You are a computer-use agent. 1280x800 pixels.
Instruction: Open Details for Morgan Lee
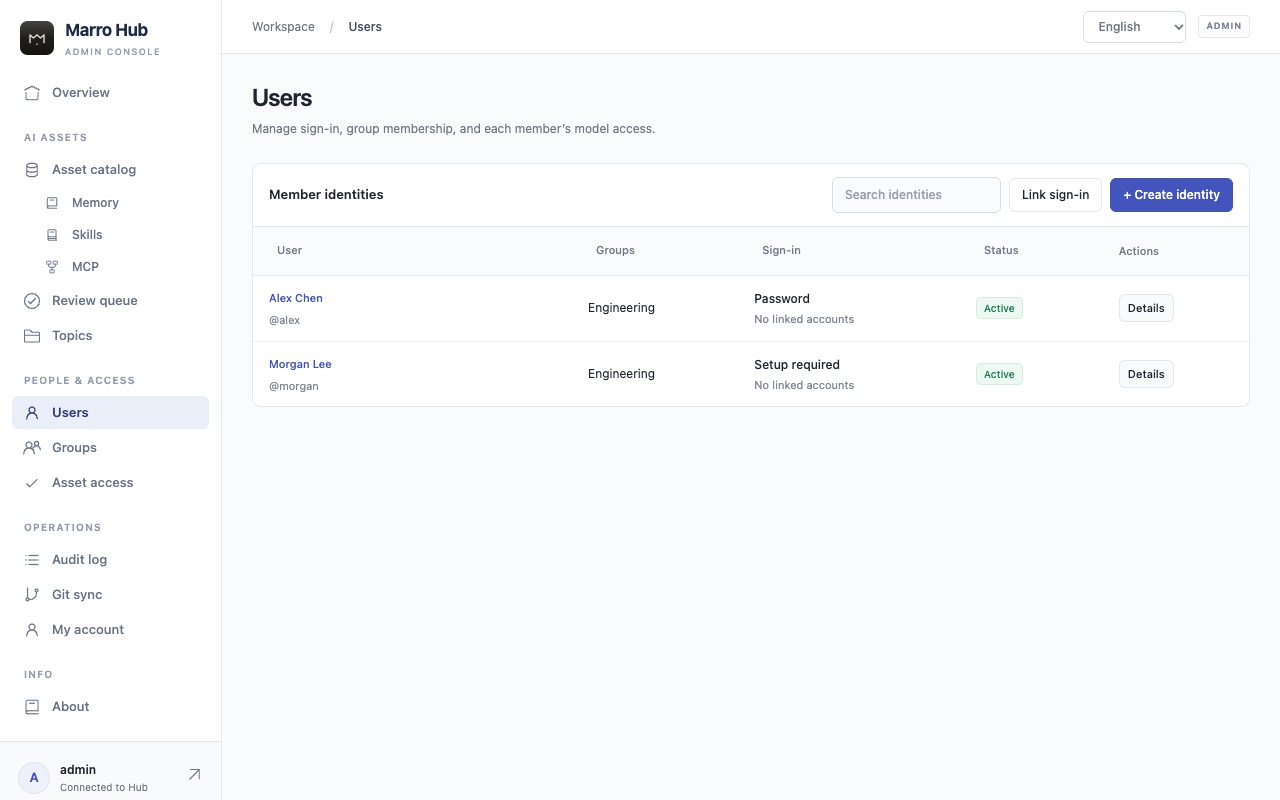(x=1146, y=374)
